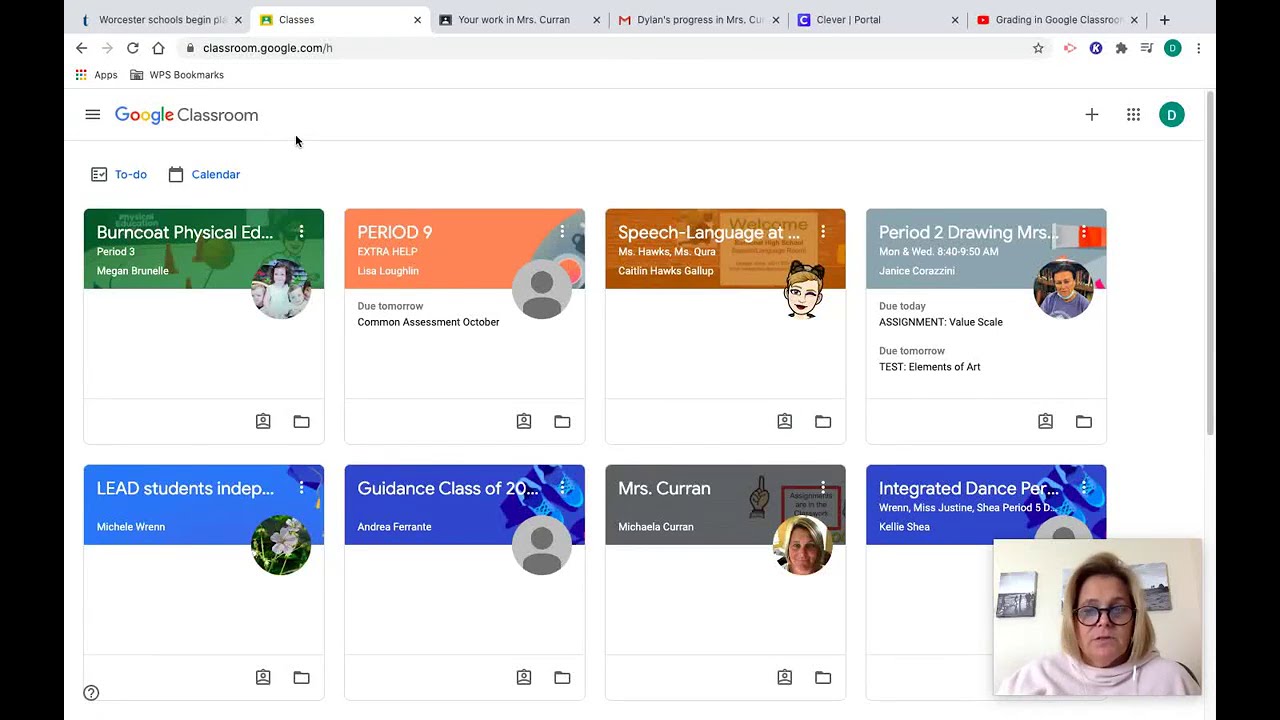Click Janice Corazzini's teacher photo

(x=1063, y=289)
